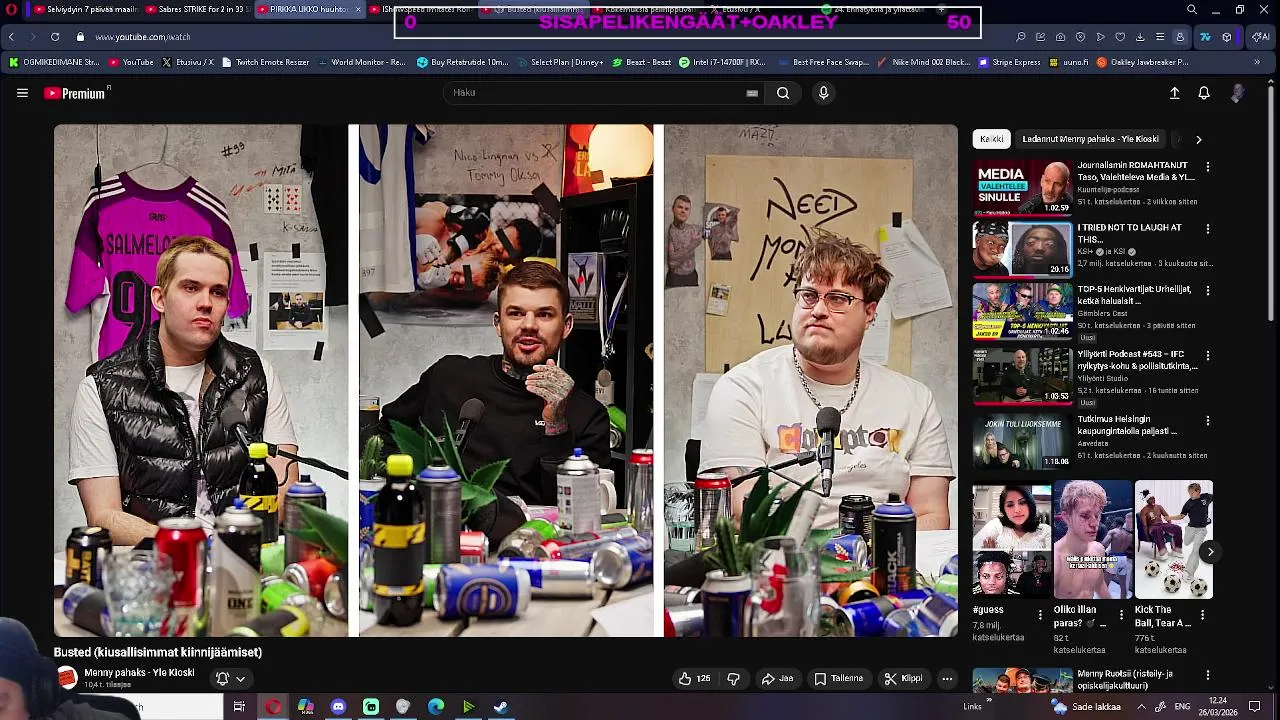Show hidden bookmarks with the double chevron
Image resolution: width=1280 pixels, height=720 pixels.
tap(1257, 62)
